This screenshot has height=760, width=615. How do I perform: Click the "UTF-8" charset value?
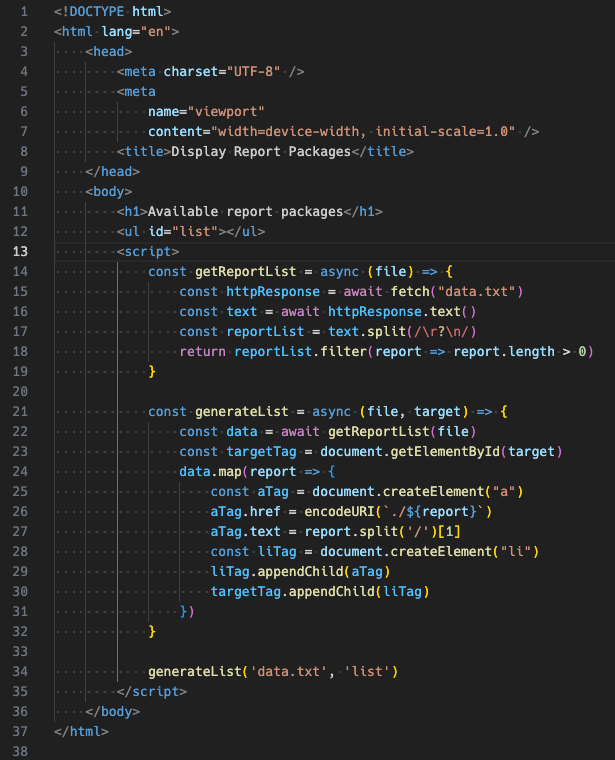[x=253, y=72]
